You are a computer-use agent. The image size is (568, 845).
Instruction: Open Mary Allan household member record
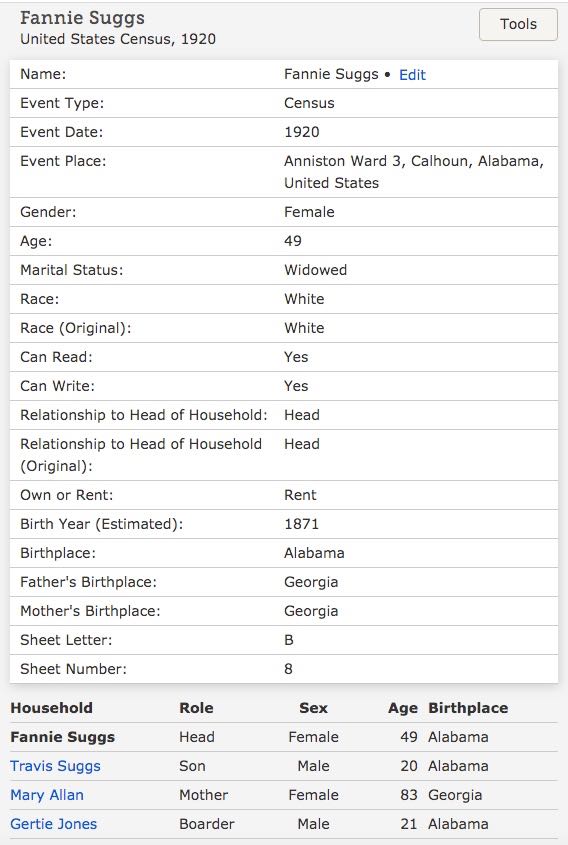(x=47, y=795)
